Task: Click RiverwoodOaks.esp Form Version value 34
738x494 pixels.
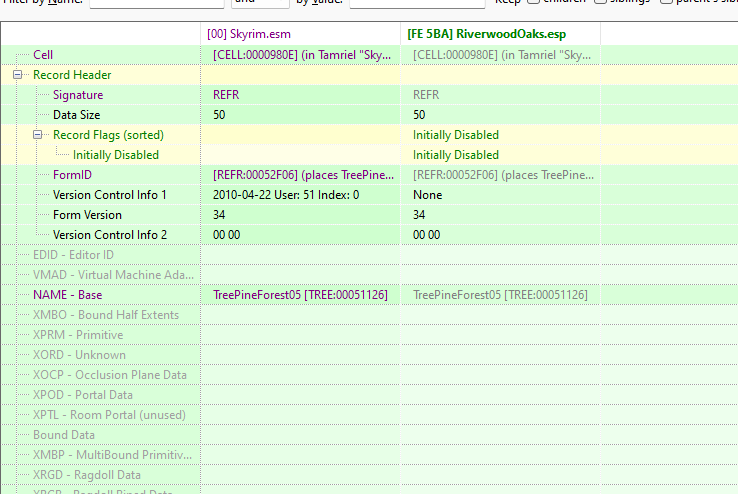Action: (501, 215)
